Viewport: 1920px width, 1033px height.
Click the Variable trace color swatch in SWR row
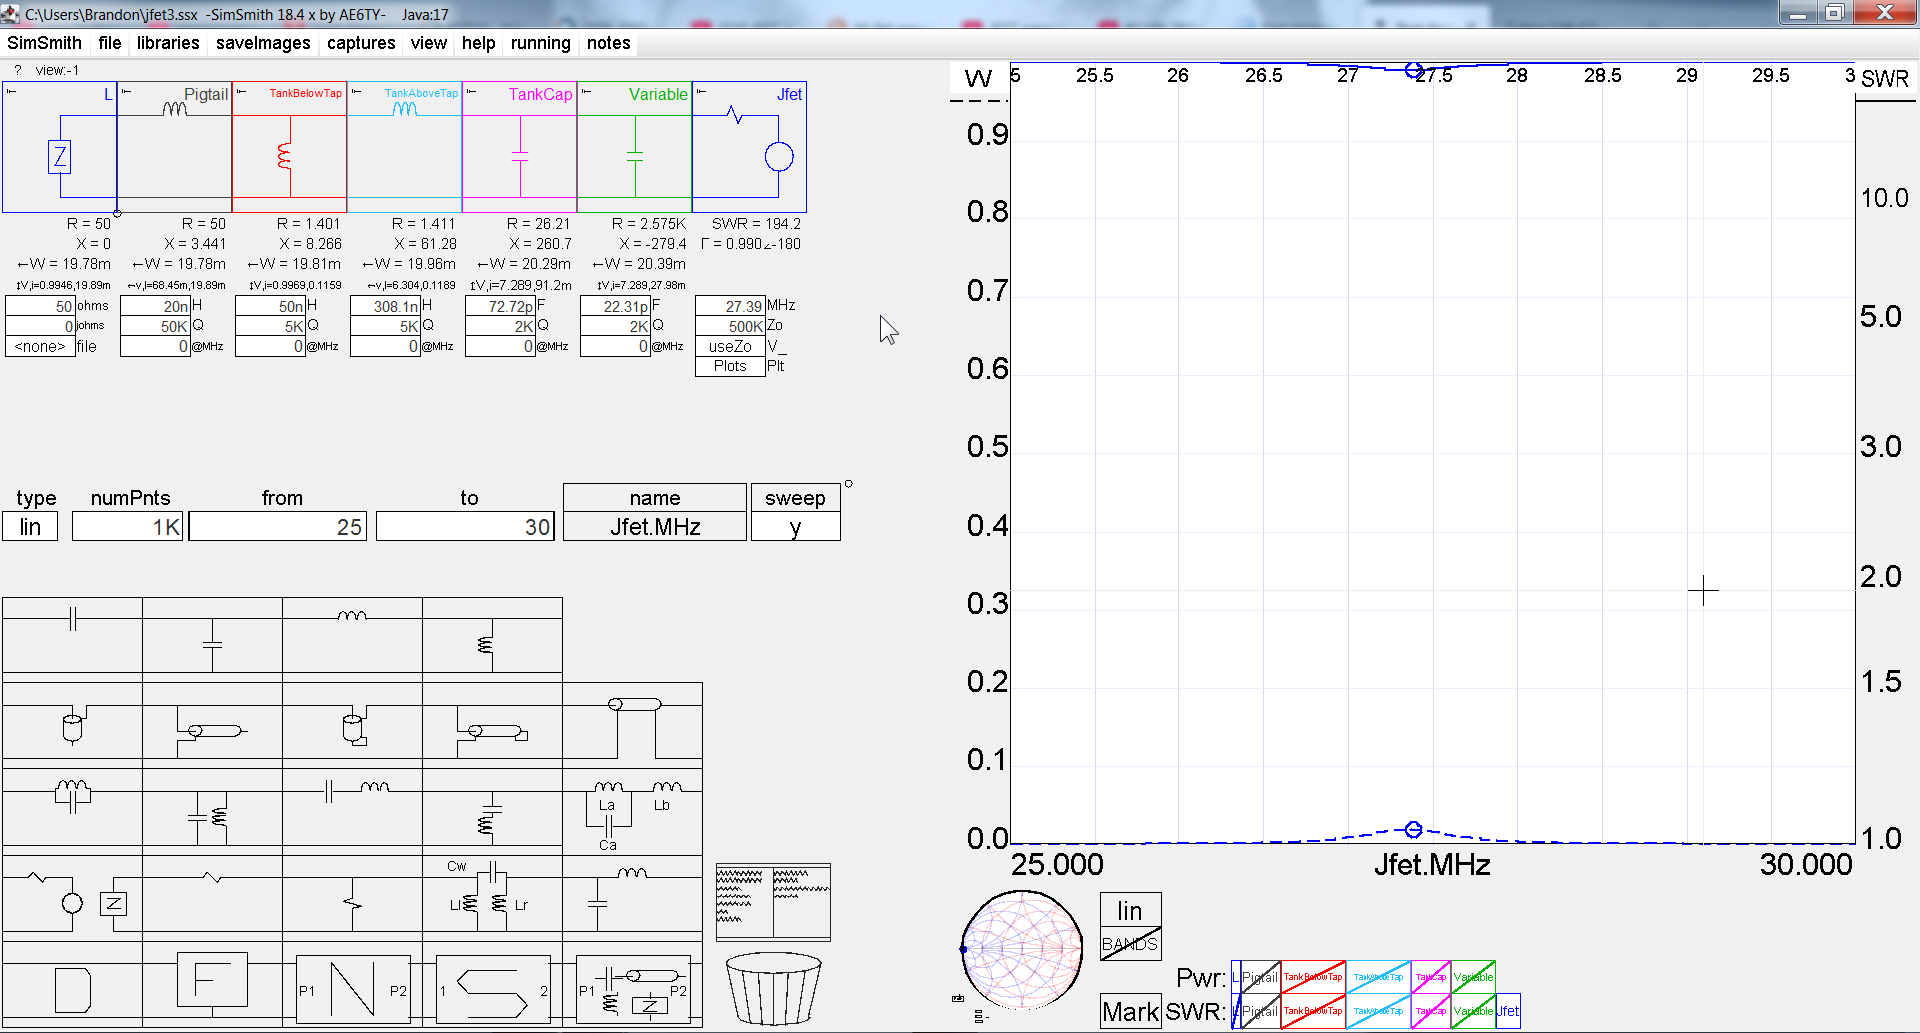pyautogui.click(x=1473, y=1011)
